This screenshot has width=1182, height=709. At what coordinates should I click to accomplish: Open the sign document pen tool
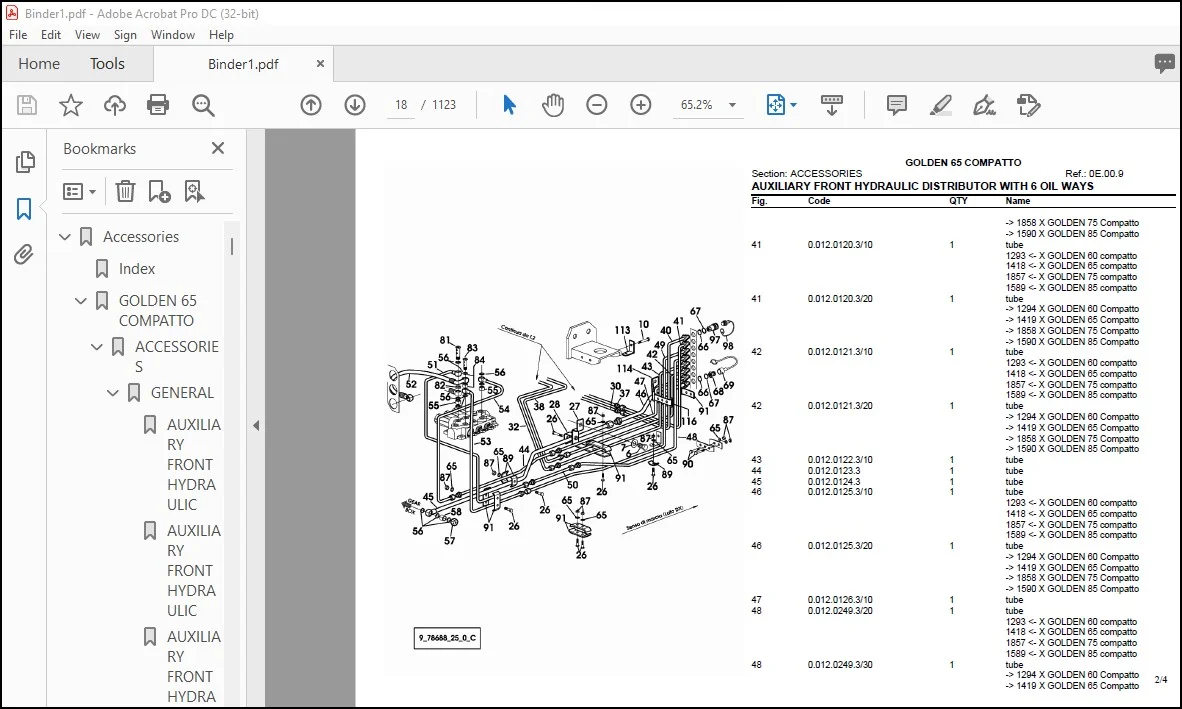click(984, 105)
